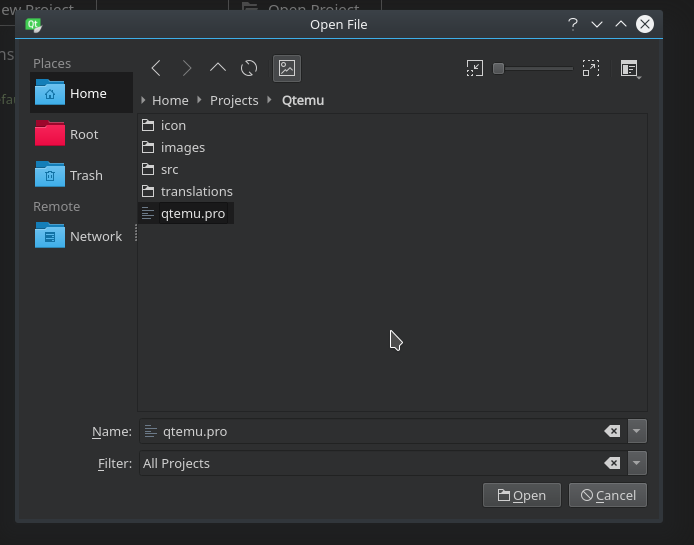Go forward with the Forward arrow
The image size is (694, 545).
pos(187,68)
